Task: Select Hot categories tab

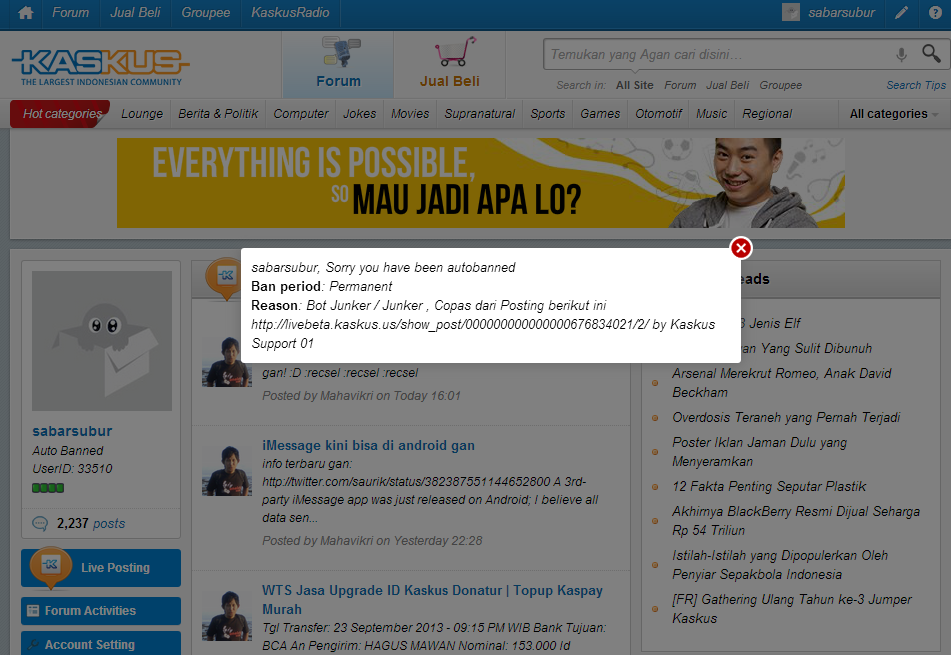Action: 60,113
